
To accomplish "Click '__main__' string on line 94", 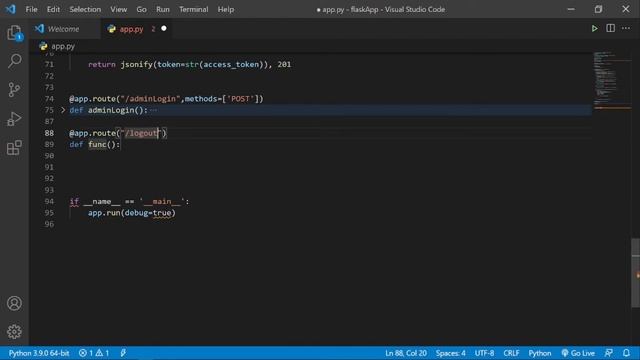I will [162, 202].
